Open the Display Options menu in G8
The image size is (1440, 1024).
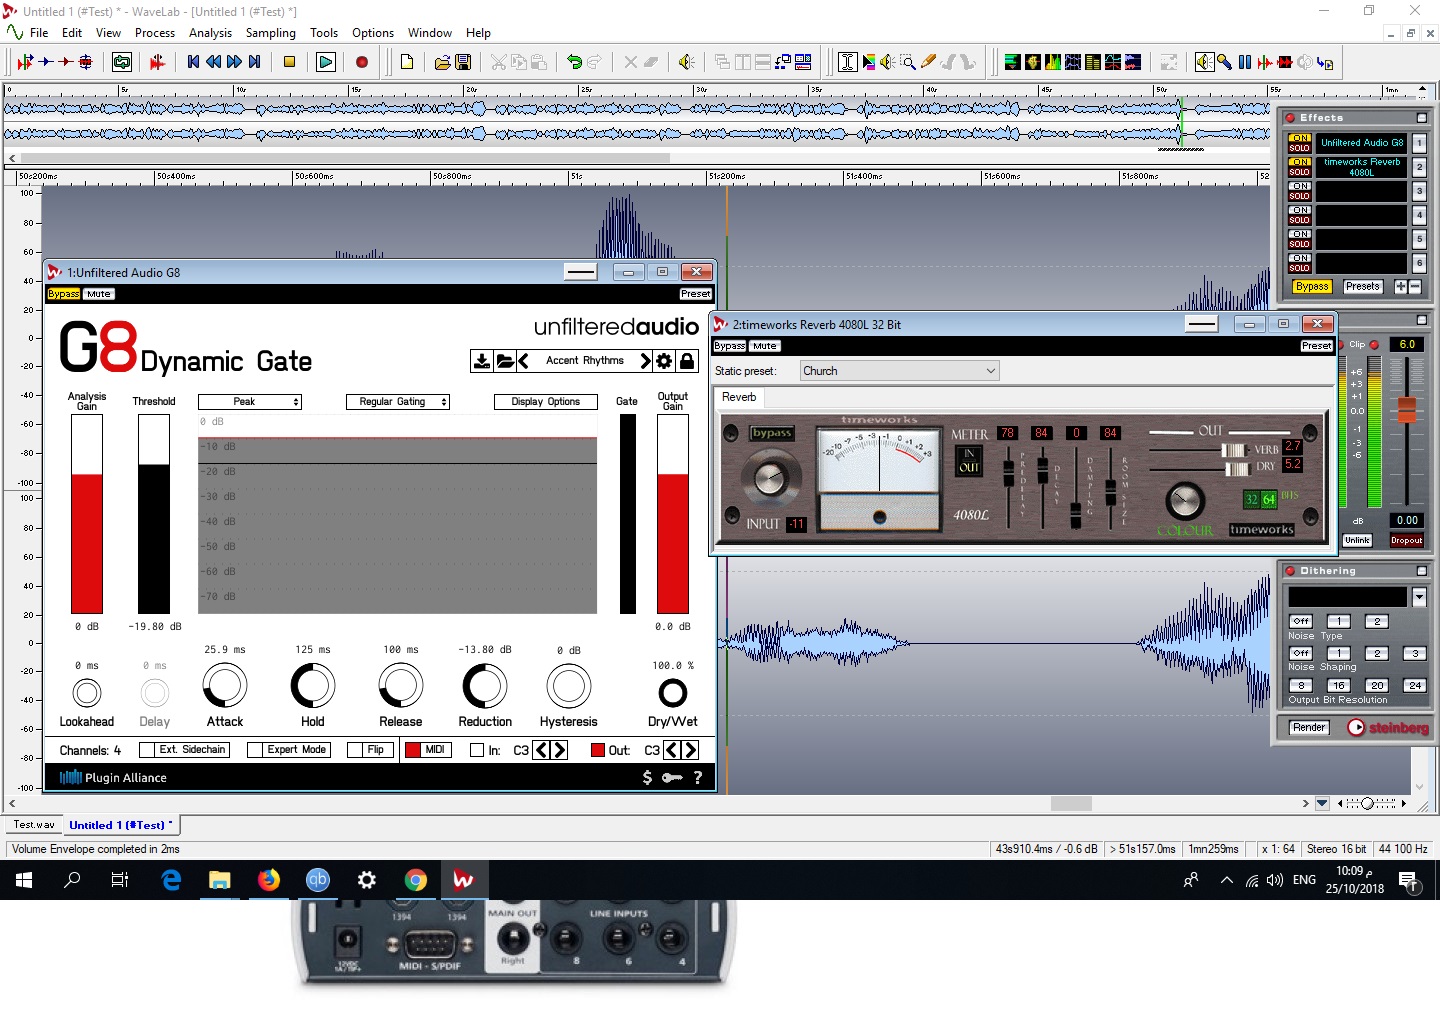(x=546, y=402)
